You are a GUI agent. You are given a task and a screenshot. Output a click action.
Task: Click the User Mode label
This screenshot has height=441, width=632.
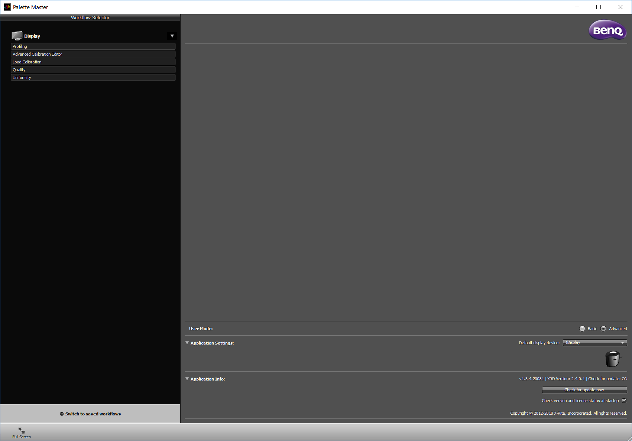tap(201, 329)
